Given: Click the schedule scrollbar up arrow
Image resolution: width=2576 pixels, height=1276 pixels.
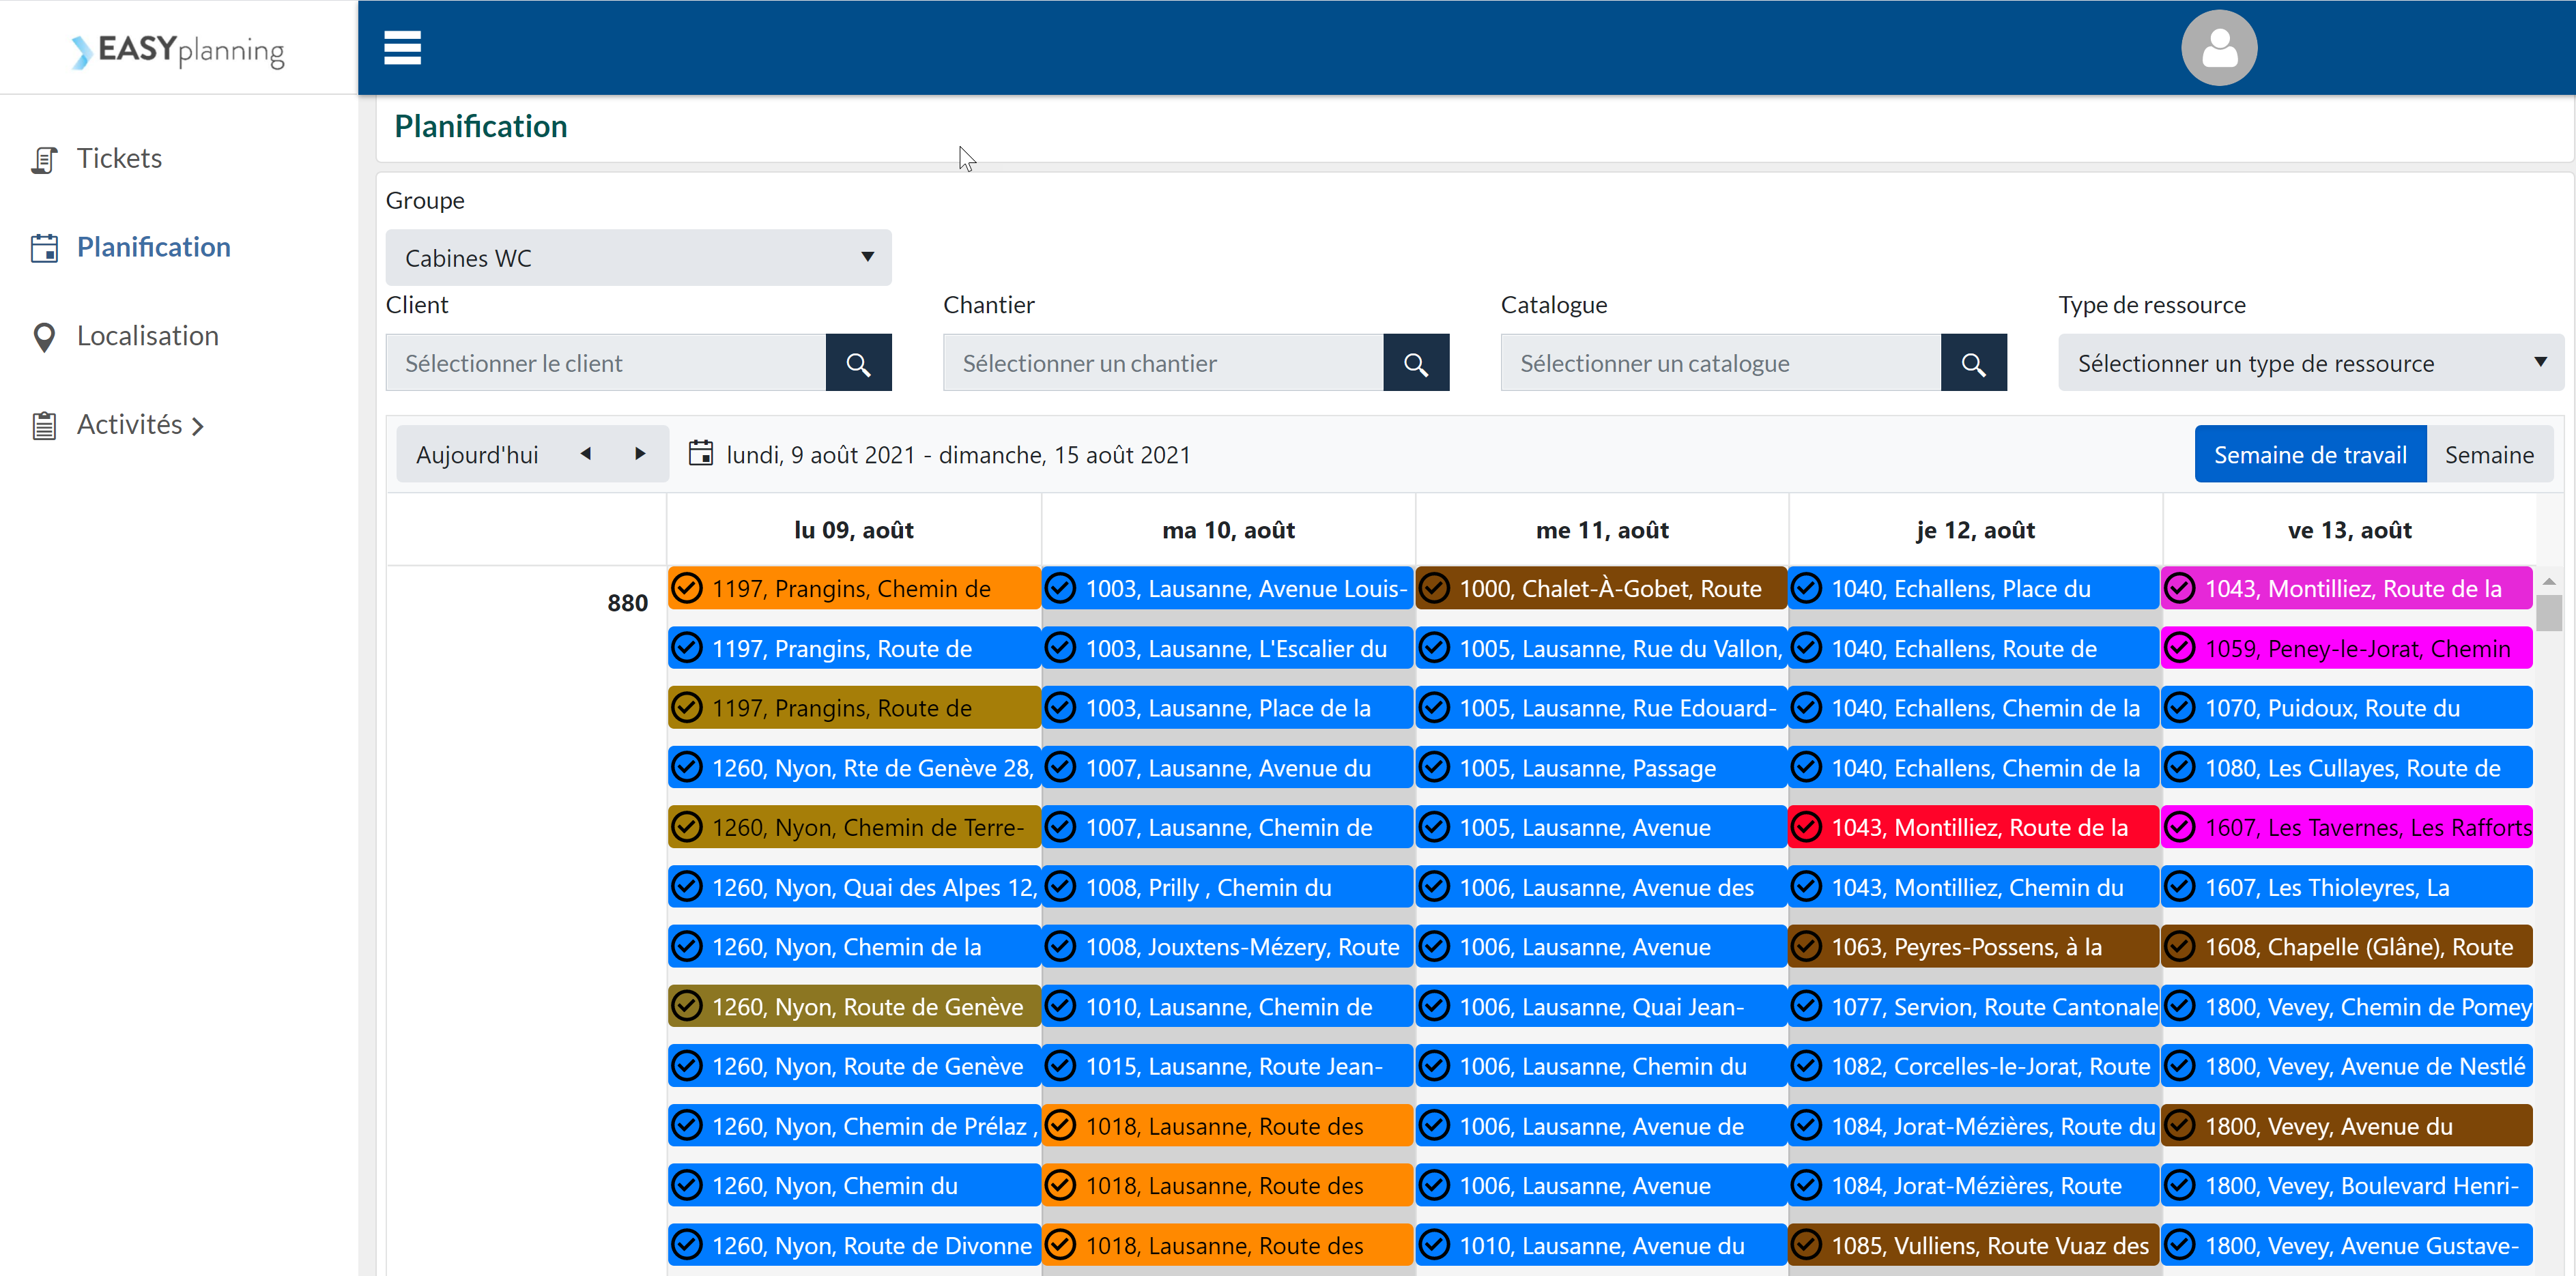Looking at the screenshot, I should pos(2549,581).
